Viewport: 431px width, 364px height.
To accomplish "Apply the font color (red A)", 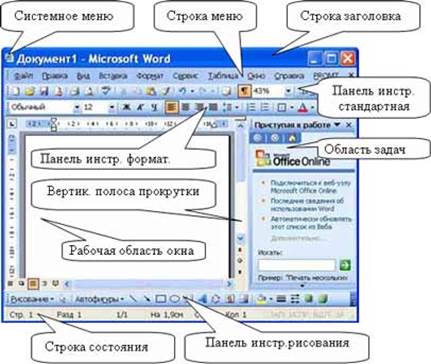I will point(303,108).
